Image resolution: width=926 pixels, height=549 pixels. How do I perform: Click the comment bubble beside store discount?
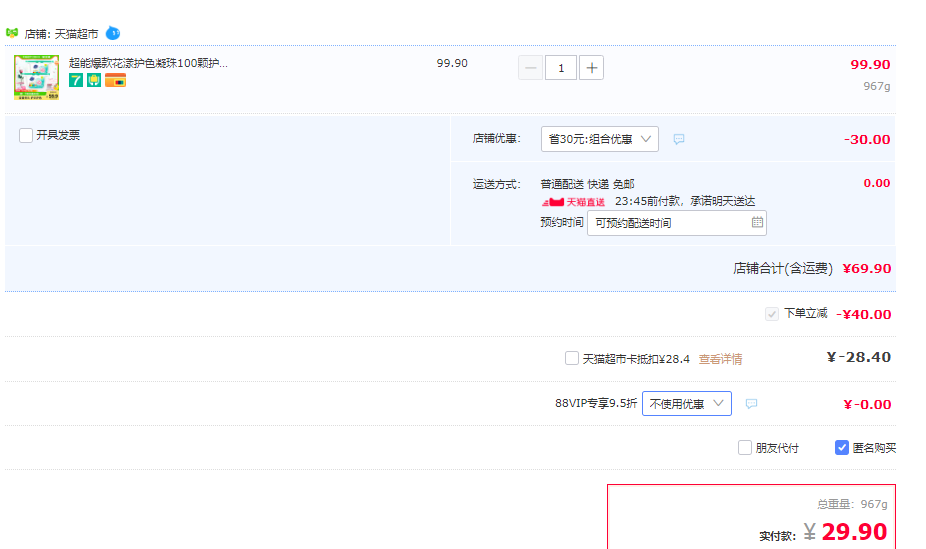coord(679,139)
